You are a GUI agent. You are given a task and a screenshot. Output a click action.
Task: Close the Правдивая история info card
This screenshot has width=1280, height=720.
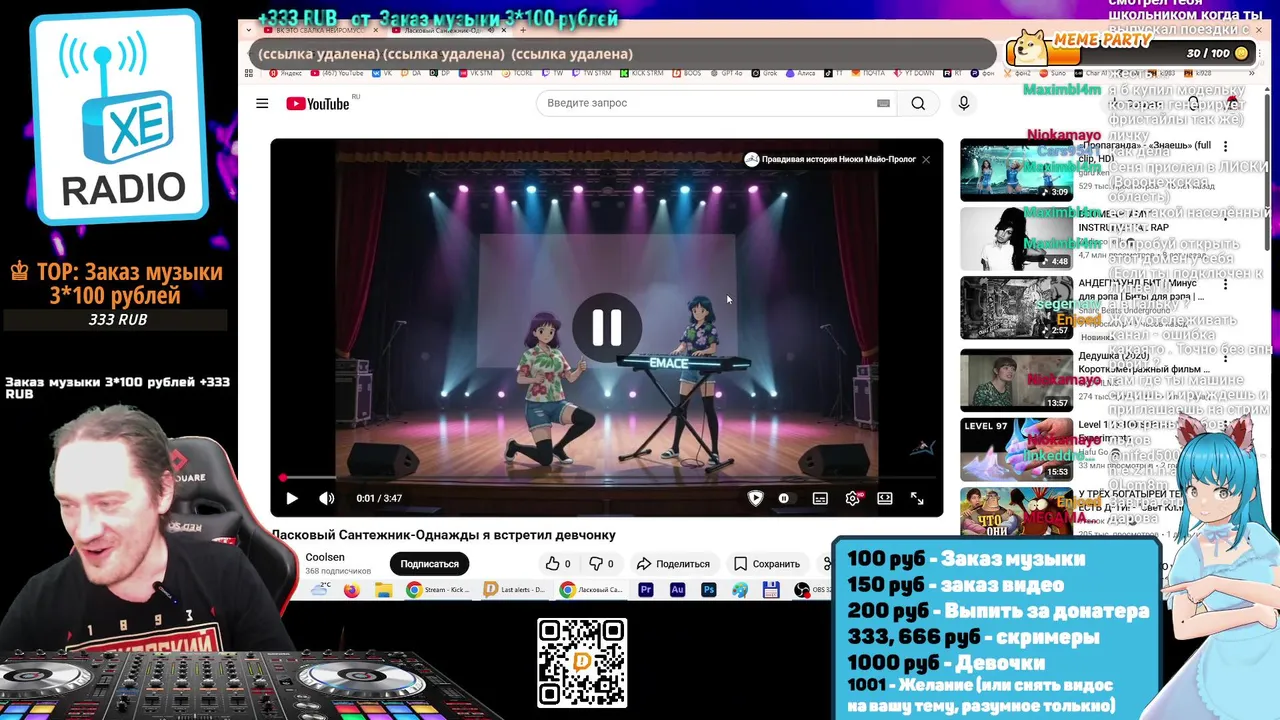pyautogui.click(x=926, y=159)
